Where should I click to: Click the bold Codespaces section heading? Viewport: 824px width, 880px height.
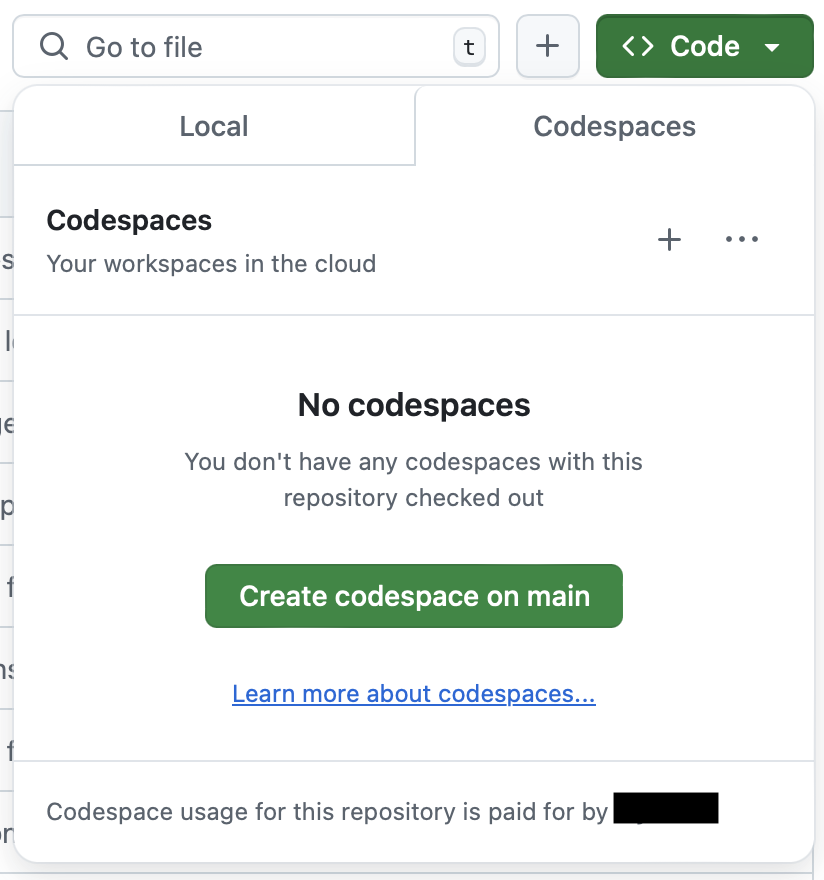tap(129, 220)
